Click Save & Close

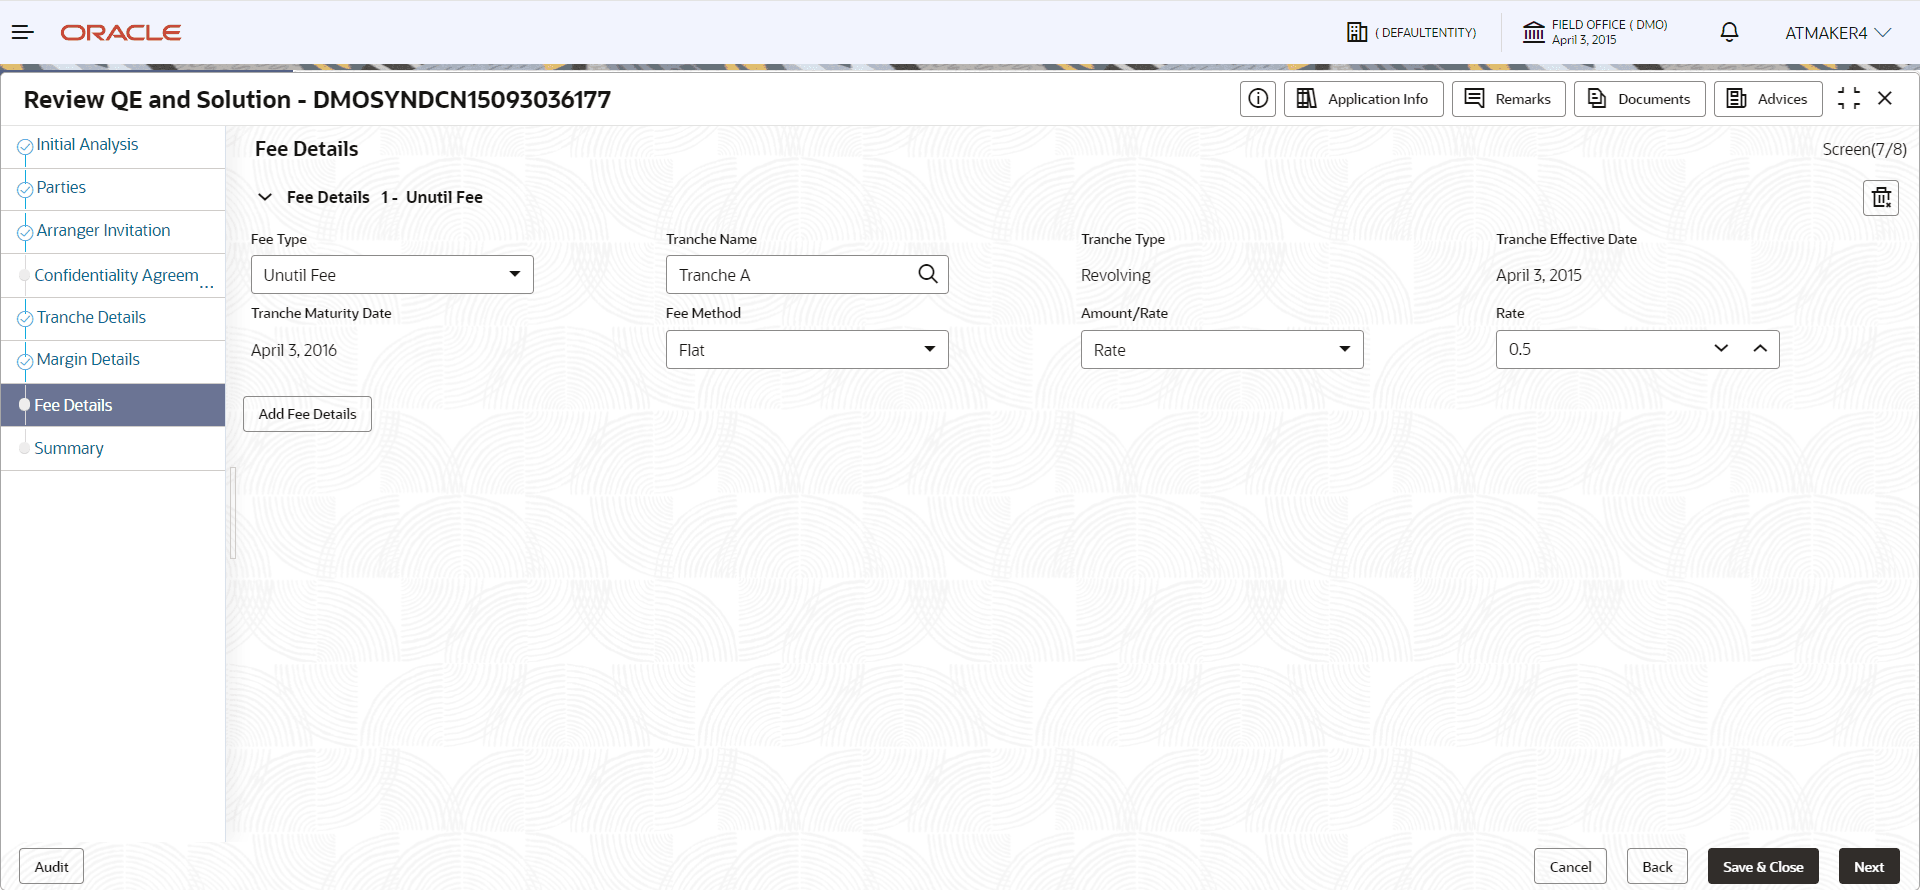[1763, 867]
